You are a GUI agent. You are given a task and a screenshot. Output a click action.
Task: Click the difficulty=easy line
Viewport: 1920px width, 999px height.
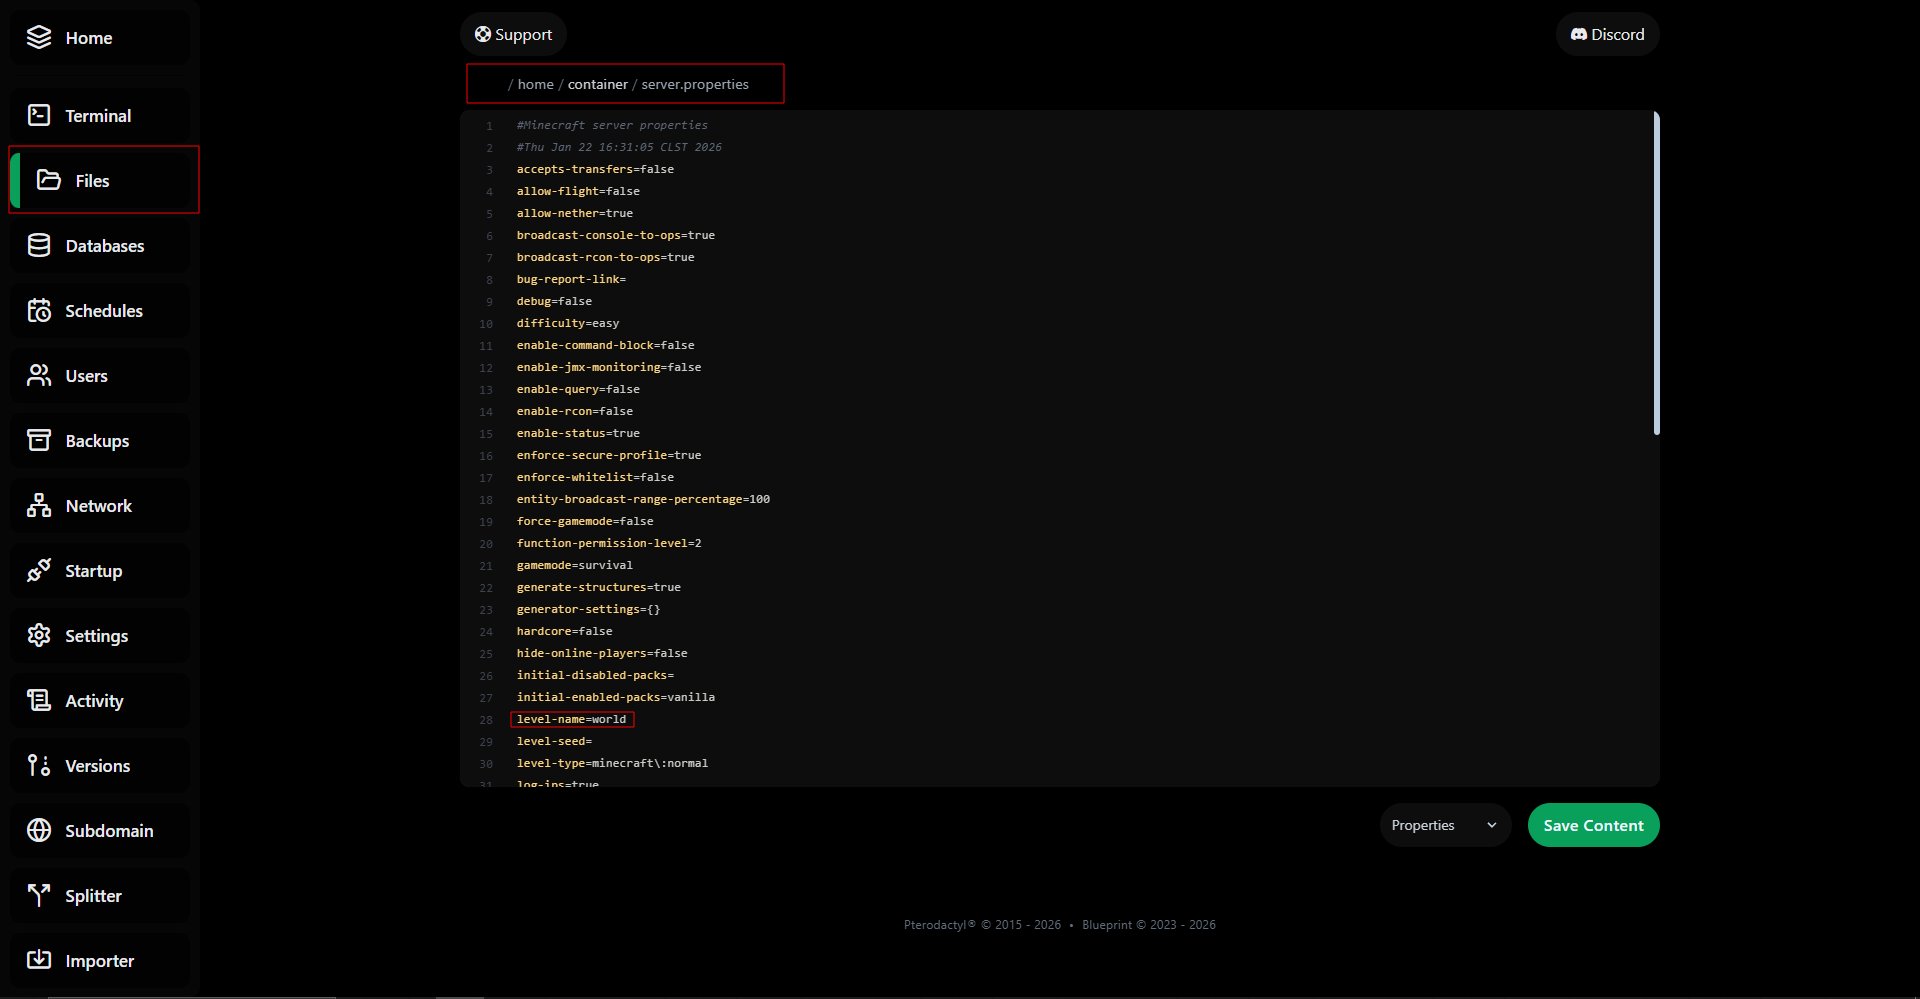(x=567, y=323)
